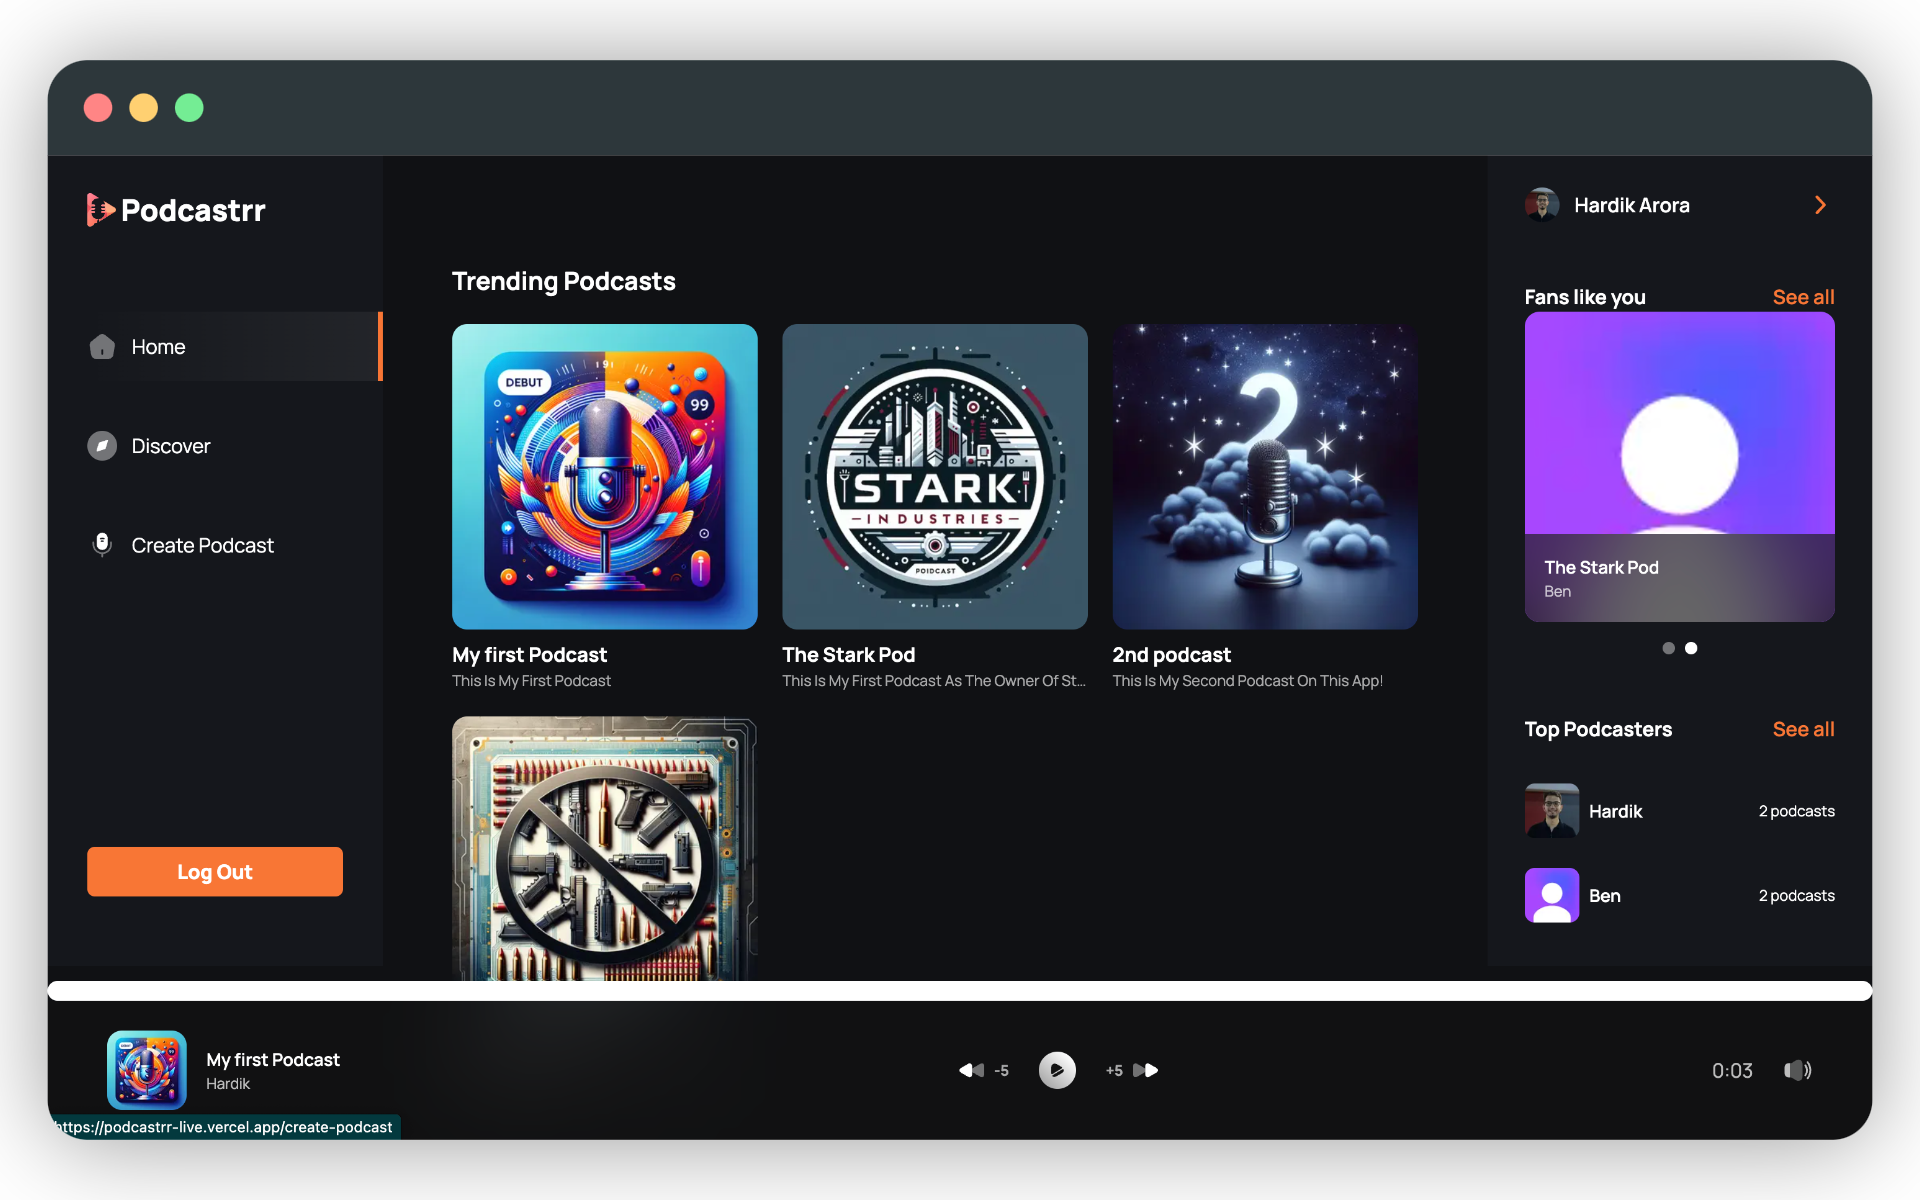Click the Discover compass icon
The height and width of the screenshot is (1200, 1920).
click(x=102, y=446)
